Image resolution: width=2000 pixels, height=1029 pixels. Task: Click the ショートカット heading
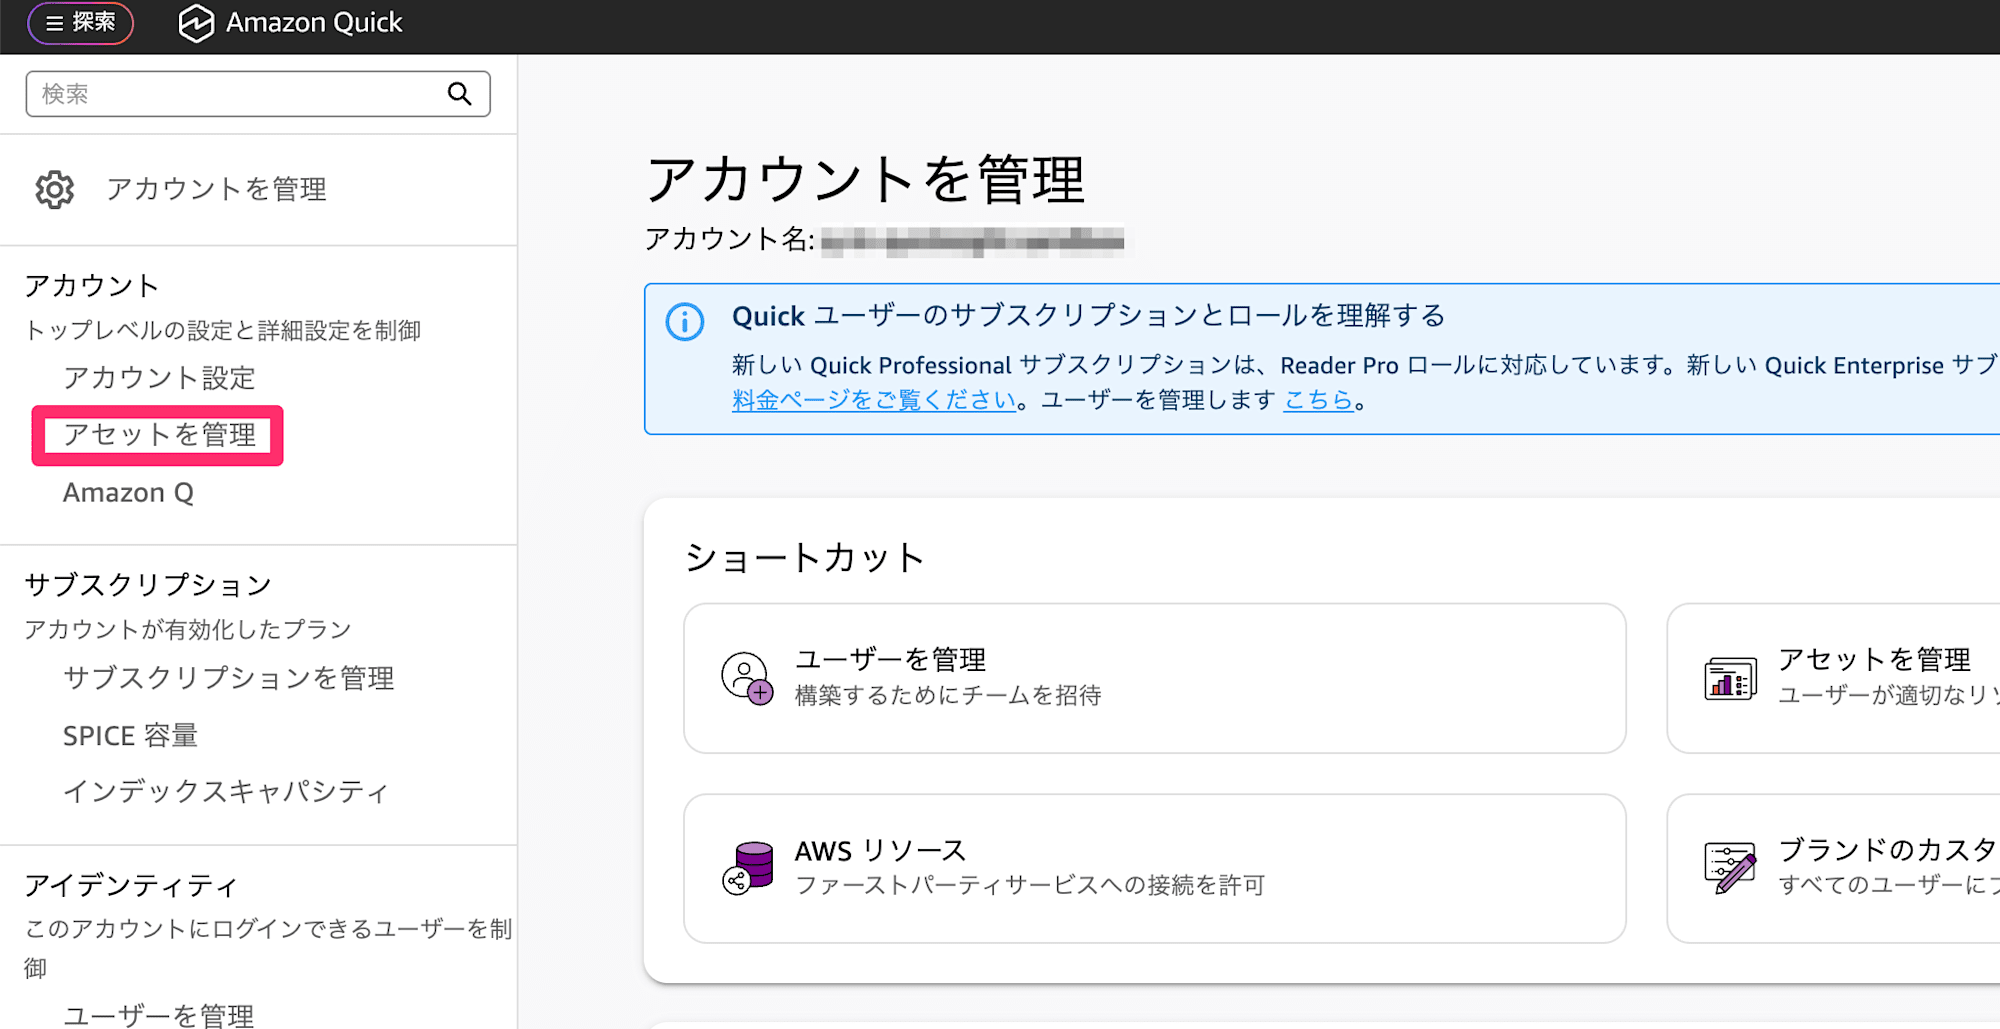(x=805, y=558)
